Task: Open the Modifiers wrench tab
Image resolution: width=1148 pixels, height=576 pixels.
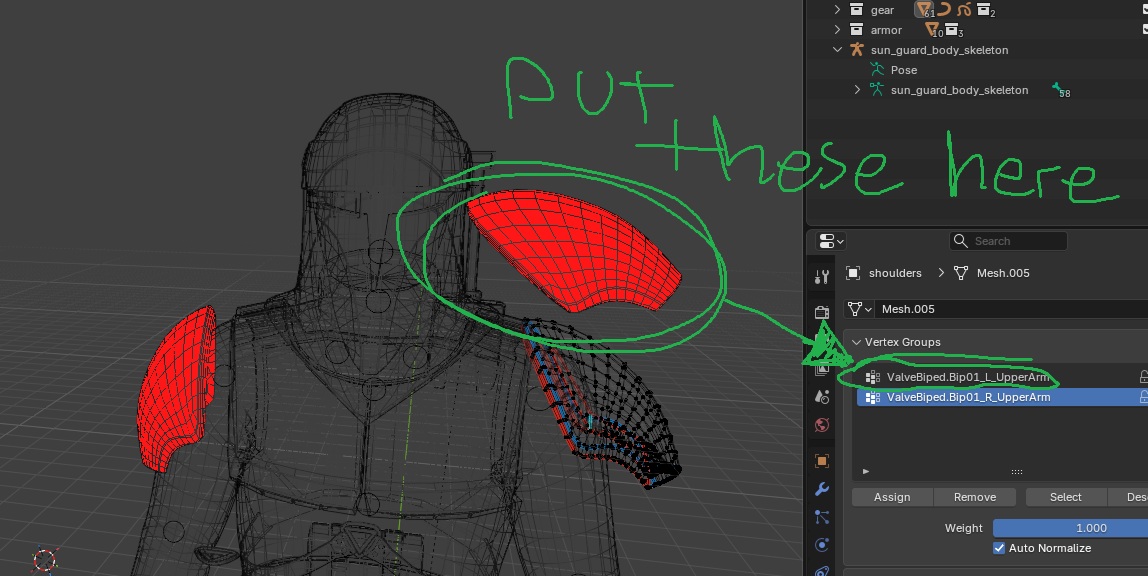Action: pos(821,489)
